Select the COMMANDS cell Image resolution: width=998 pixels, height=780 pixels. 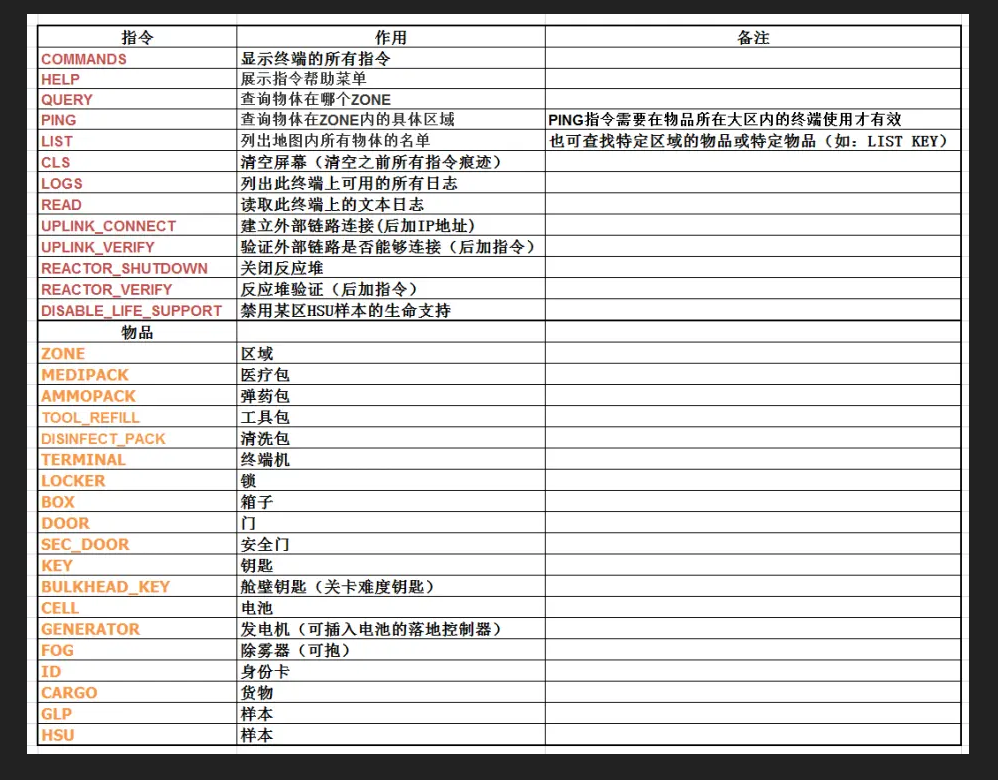[137, 59]
